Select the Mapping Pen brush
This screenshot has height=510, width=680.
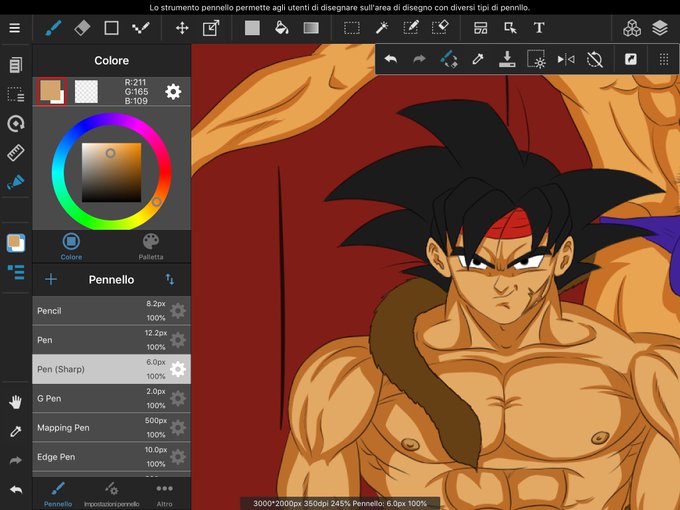tap(111, 428)
